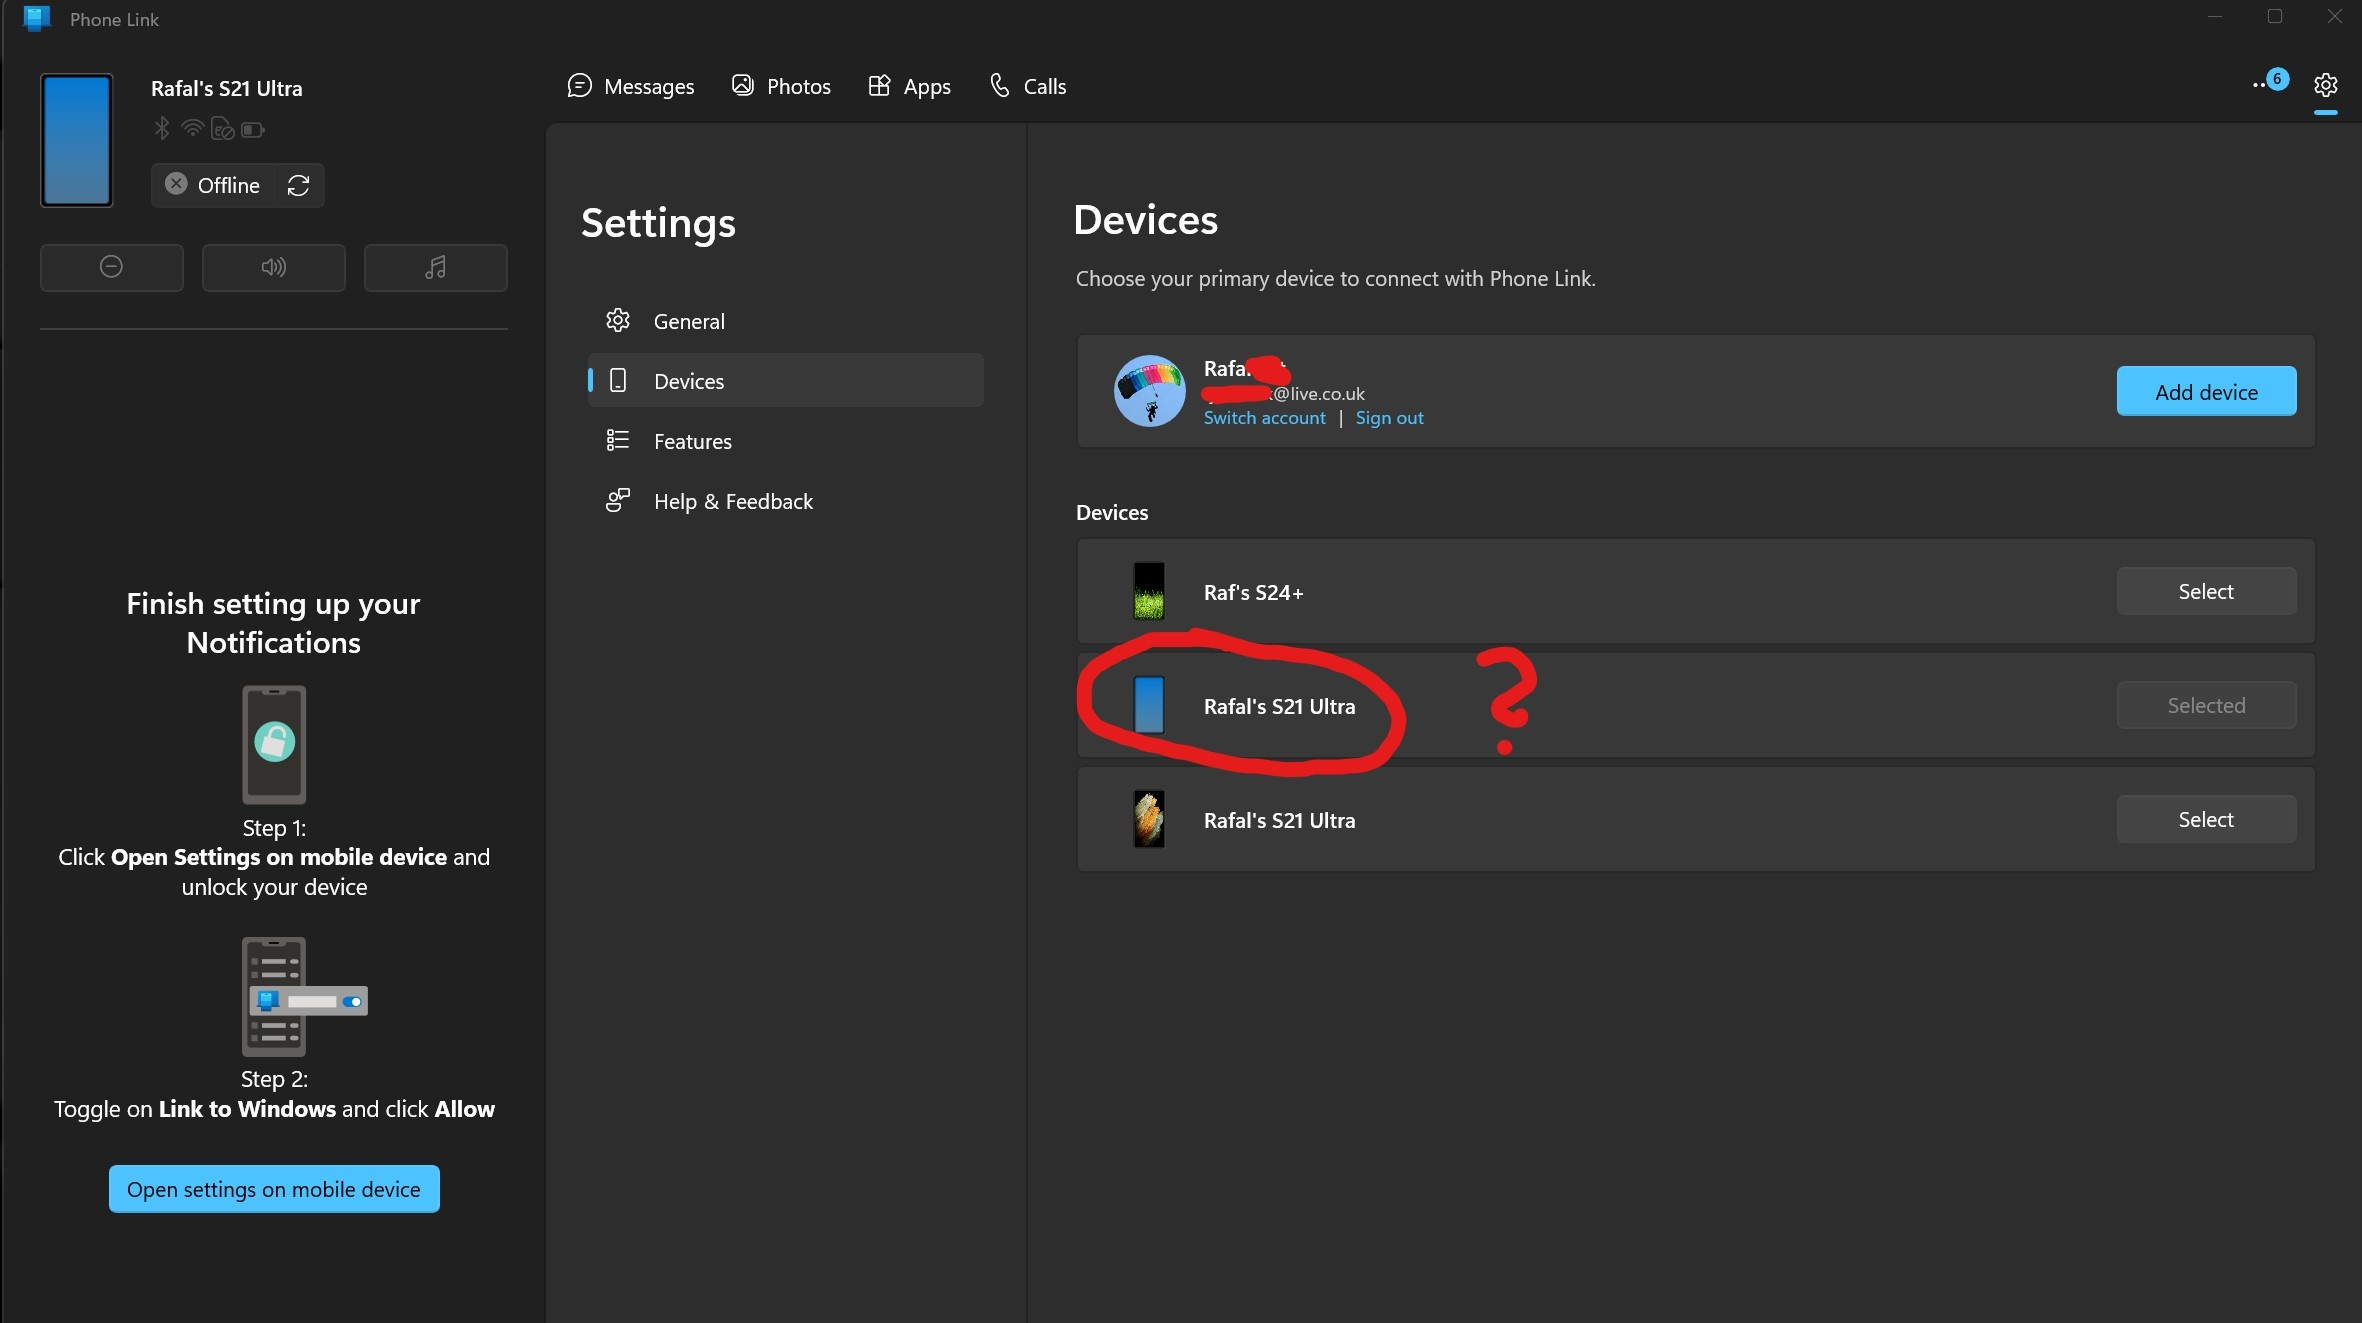Select General in the settings sidebar
This screenshot has width=2362, height=1323.
(688, 321)
